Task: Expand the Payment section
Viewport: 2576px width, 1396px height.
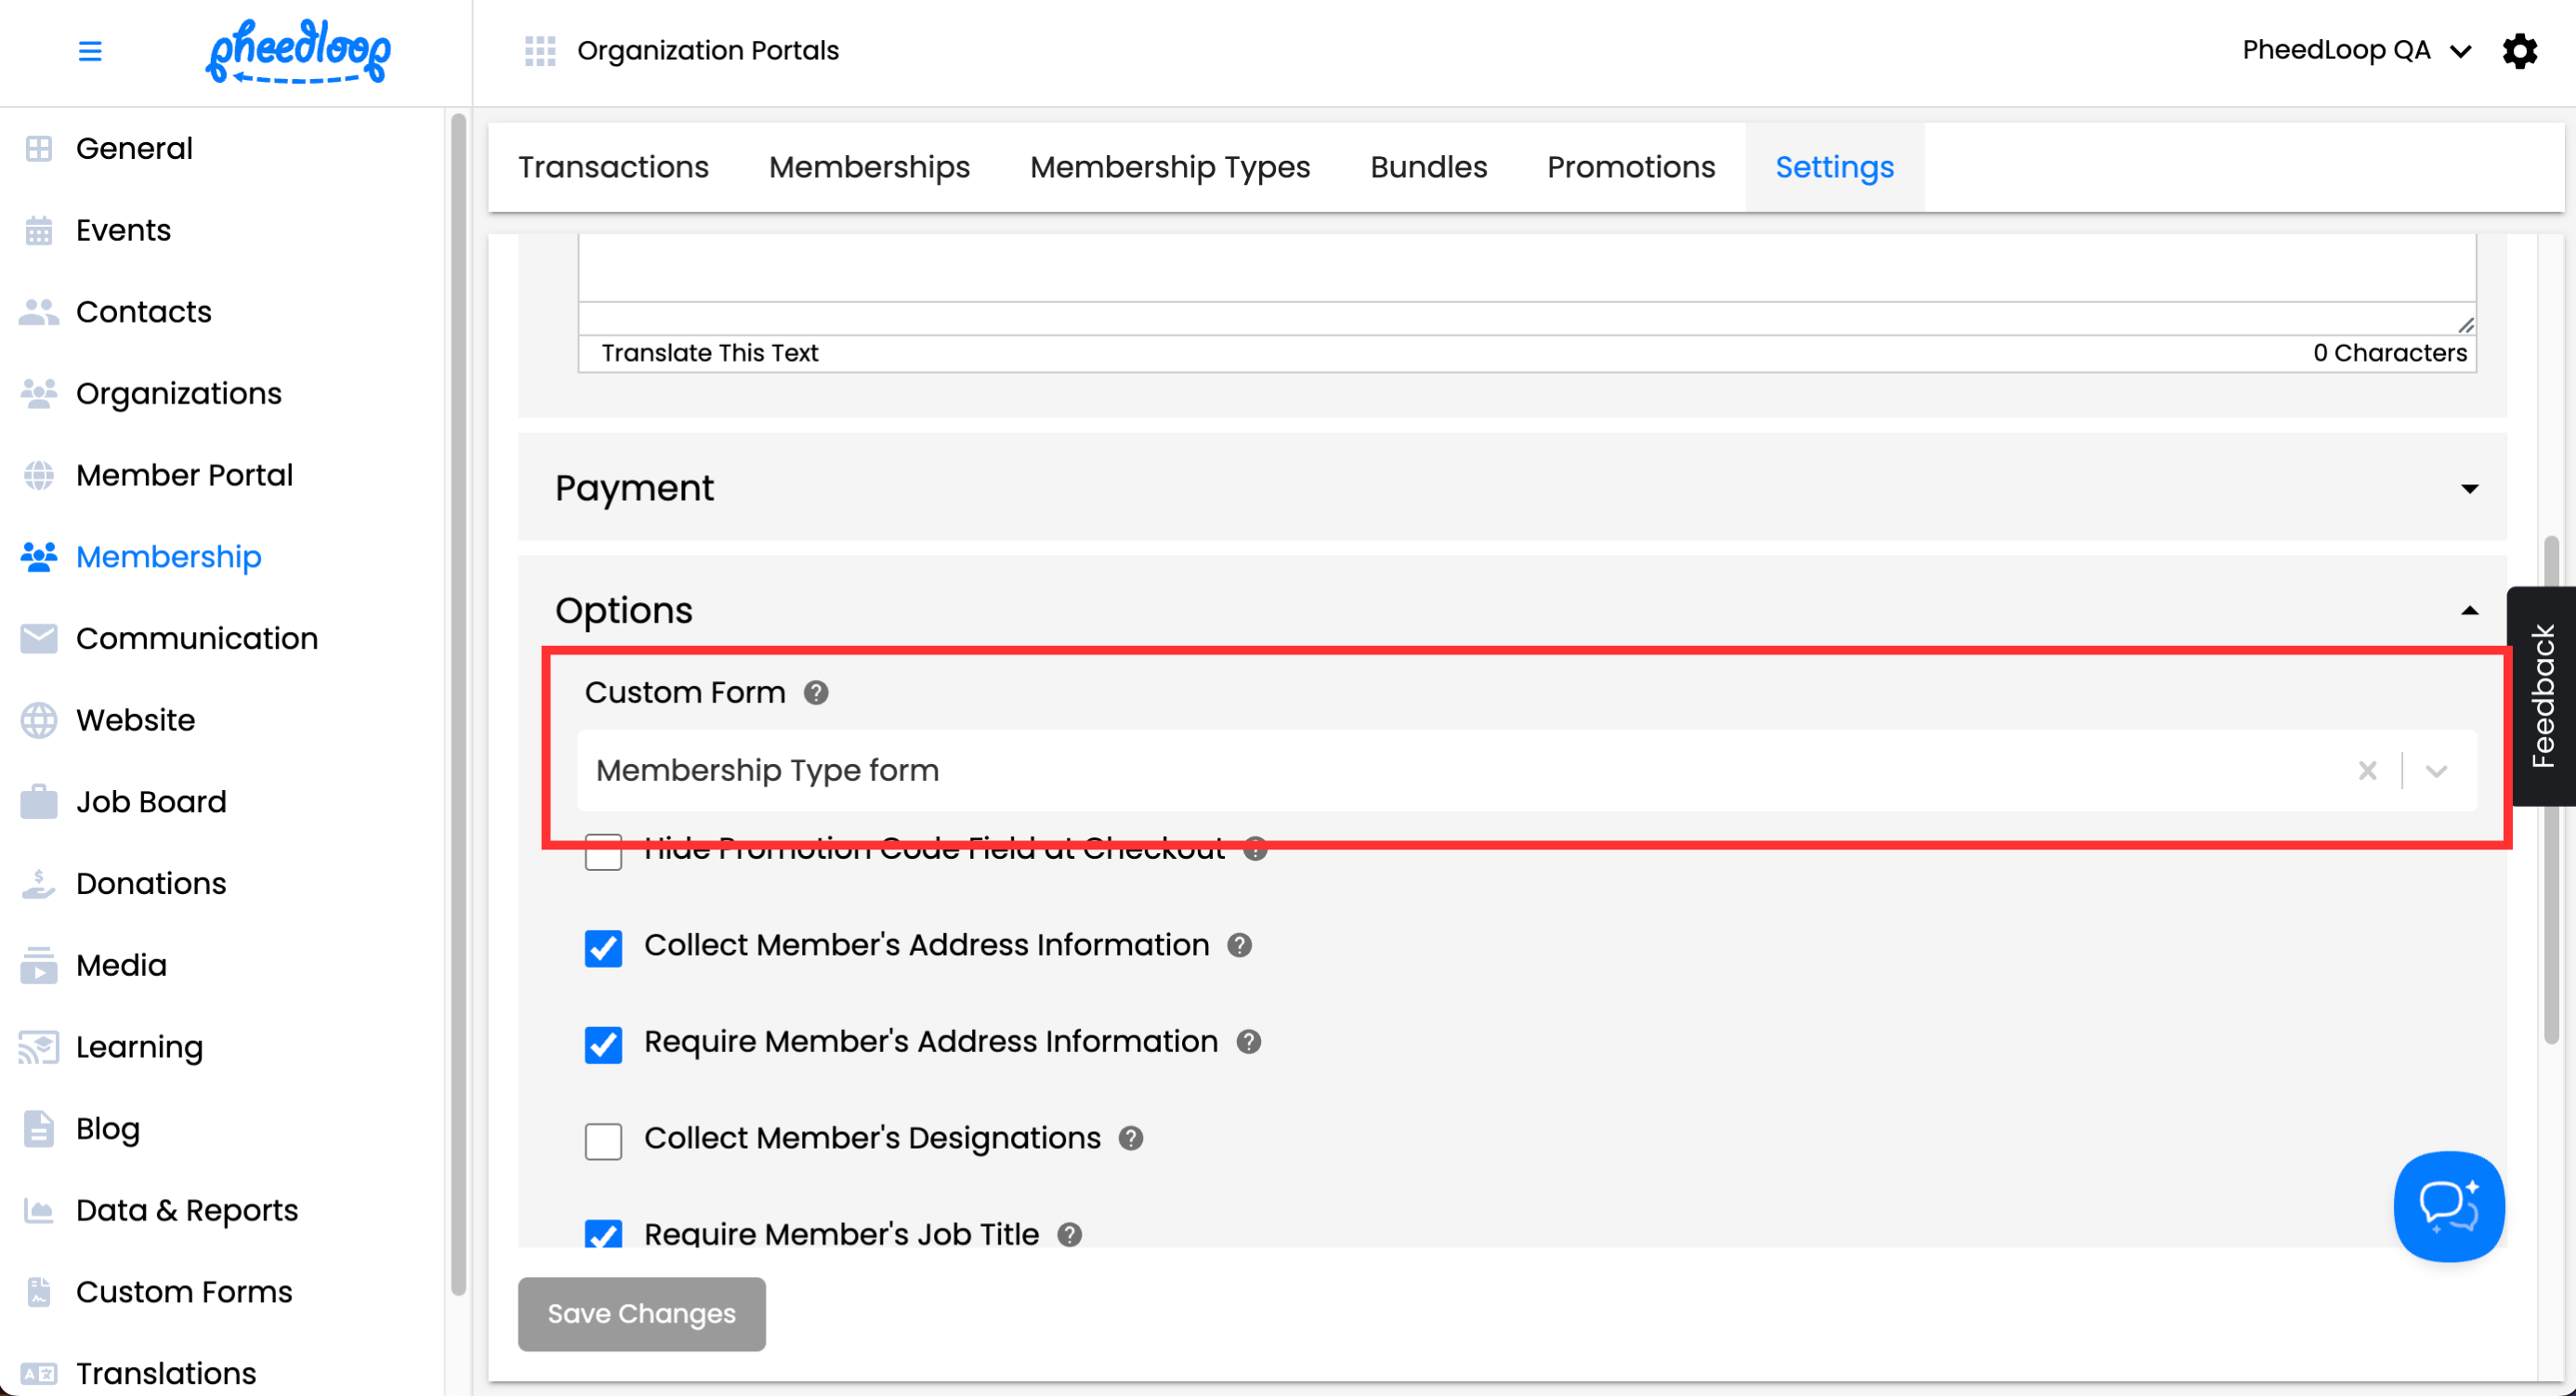Action: click(x=2469, y=488)
